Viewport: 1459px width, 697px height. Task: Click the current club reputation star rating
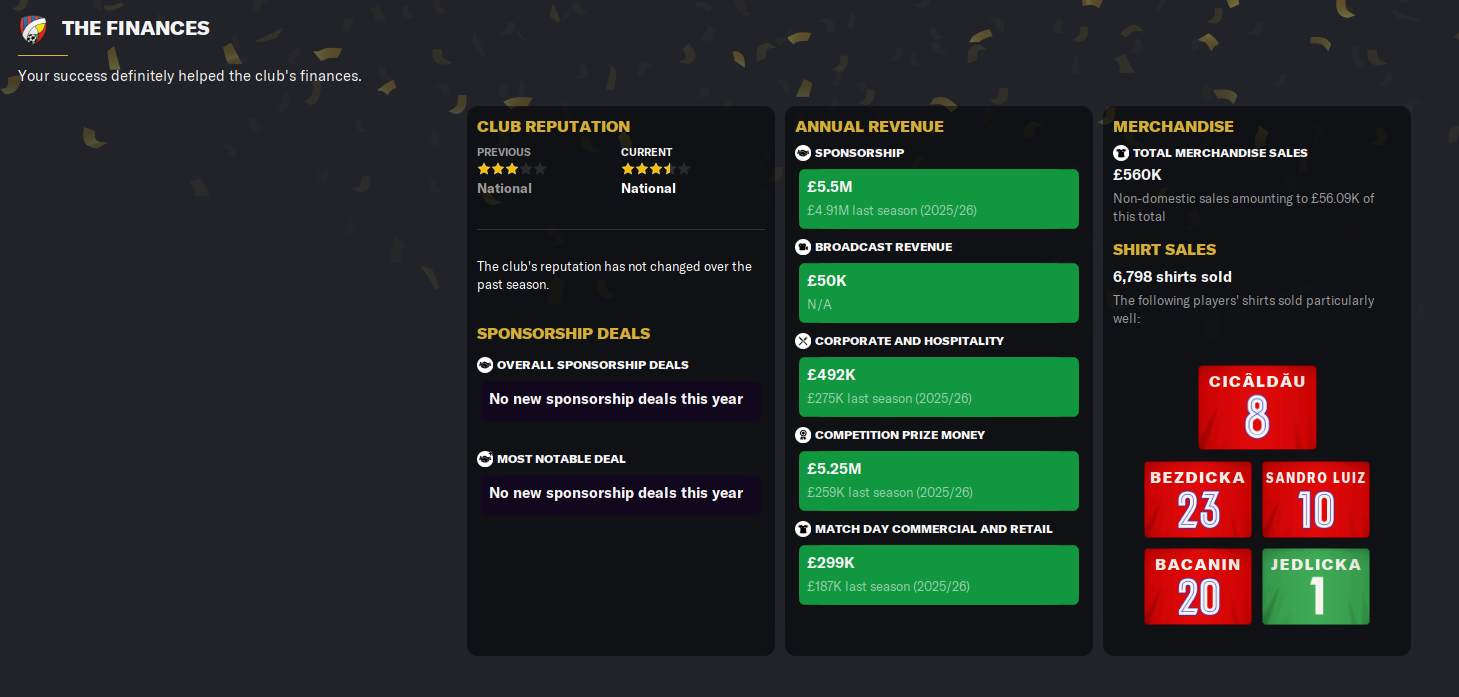[x=655, y=169]
